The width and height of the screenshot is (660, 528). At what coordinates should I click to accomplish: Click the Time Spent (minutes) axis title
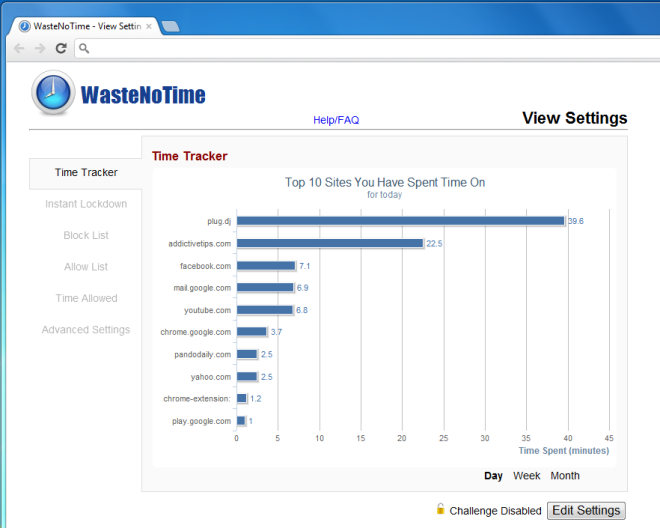564,451
